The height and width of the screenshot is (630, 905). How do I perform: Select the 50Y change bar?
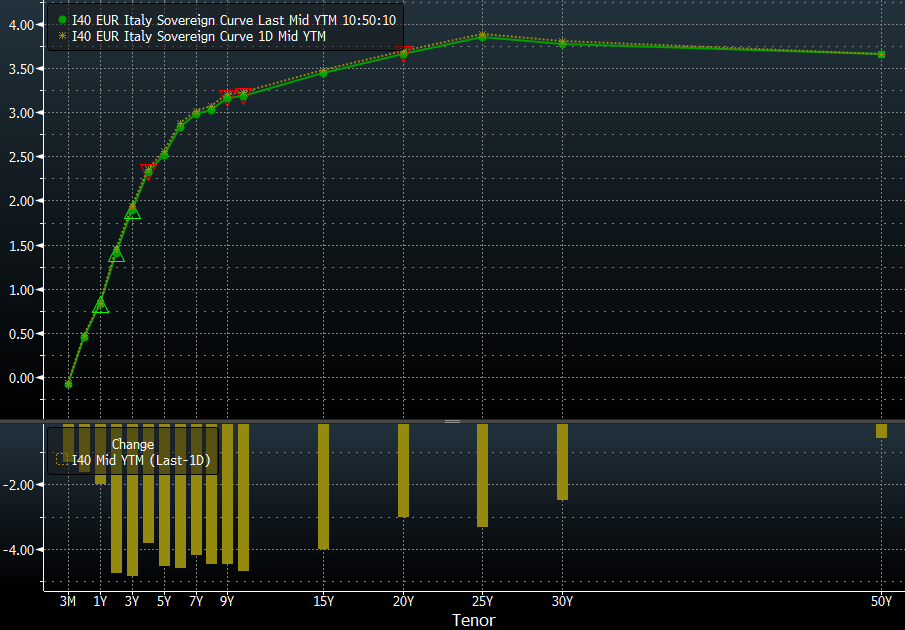(x=881, y=431)
